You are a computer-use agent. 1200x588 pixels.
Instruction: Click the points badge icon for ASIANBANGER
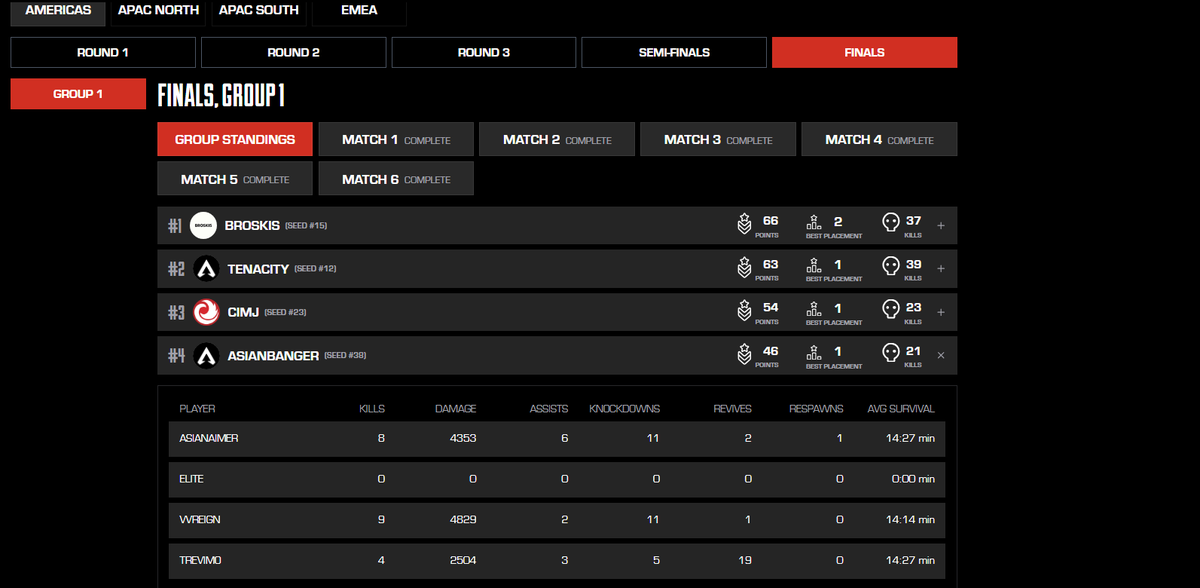(x=744, y=356)
